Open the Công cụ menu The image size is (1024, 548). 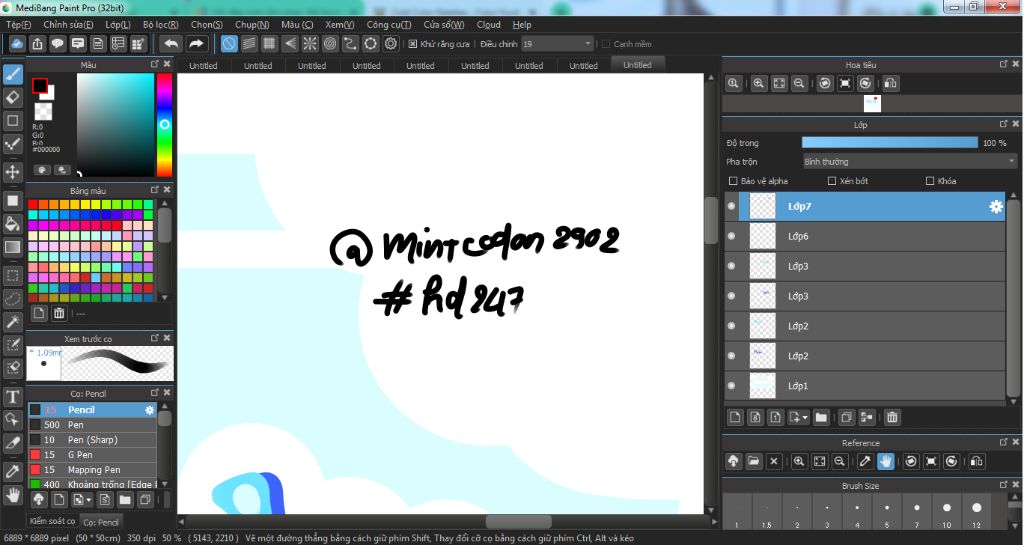pyautogui.click(x=389, y=24)
